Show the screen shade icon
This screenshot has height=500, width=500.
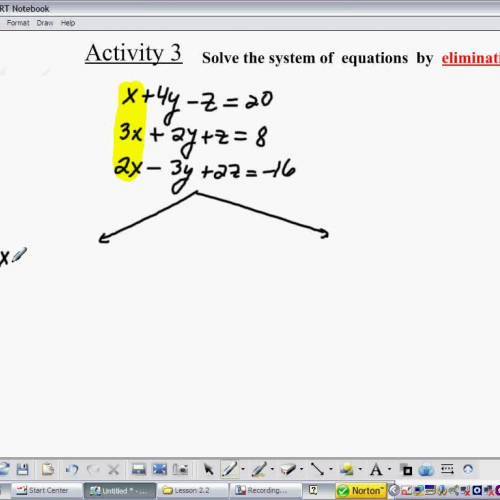tap(138, 470)
